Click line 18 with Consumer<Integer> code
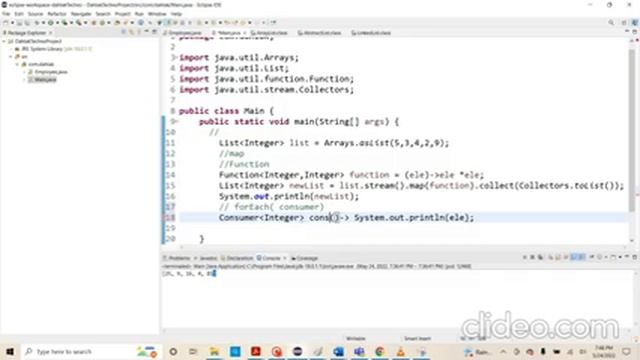 pyautogui.click(x=346, y=218)
